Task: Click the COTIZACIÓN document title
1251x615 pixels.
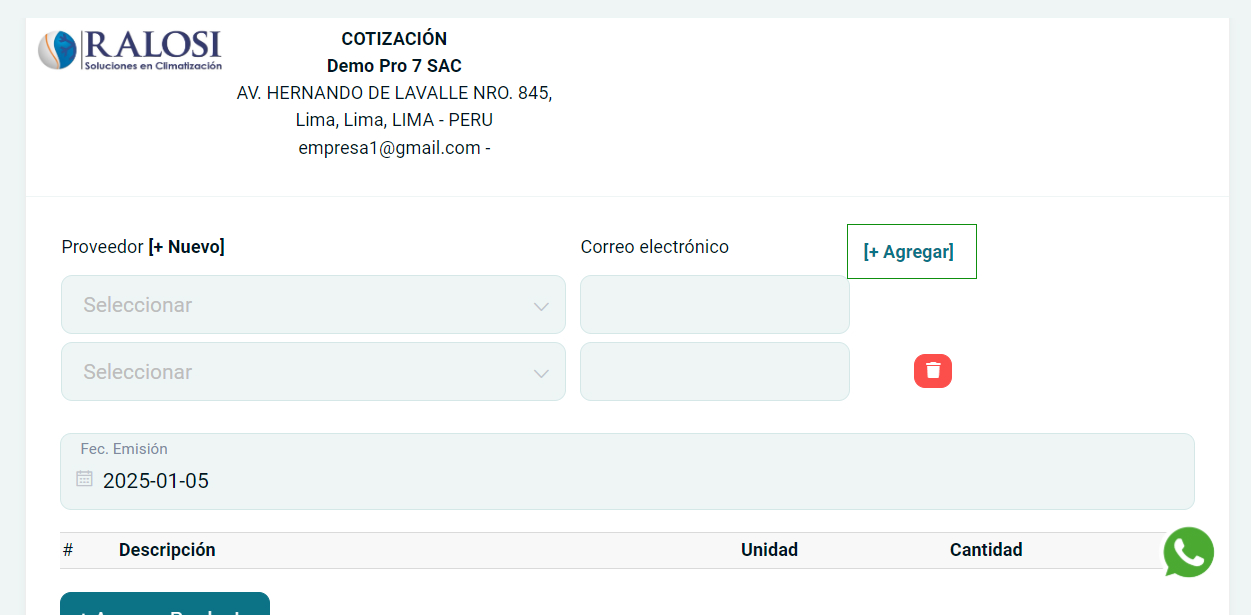Action: tap(394, 39)
